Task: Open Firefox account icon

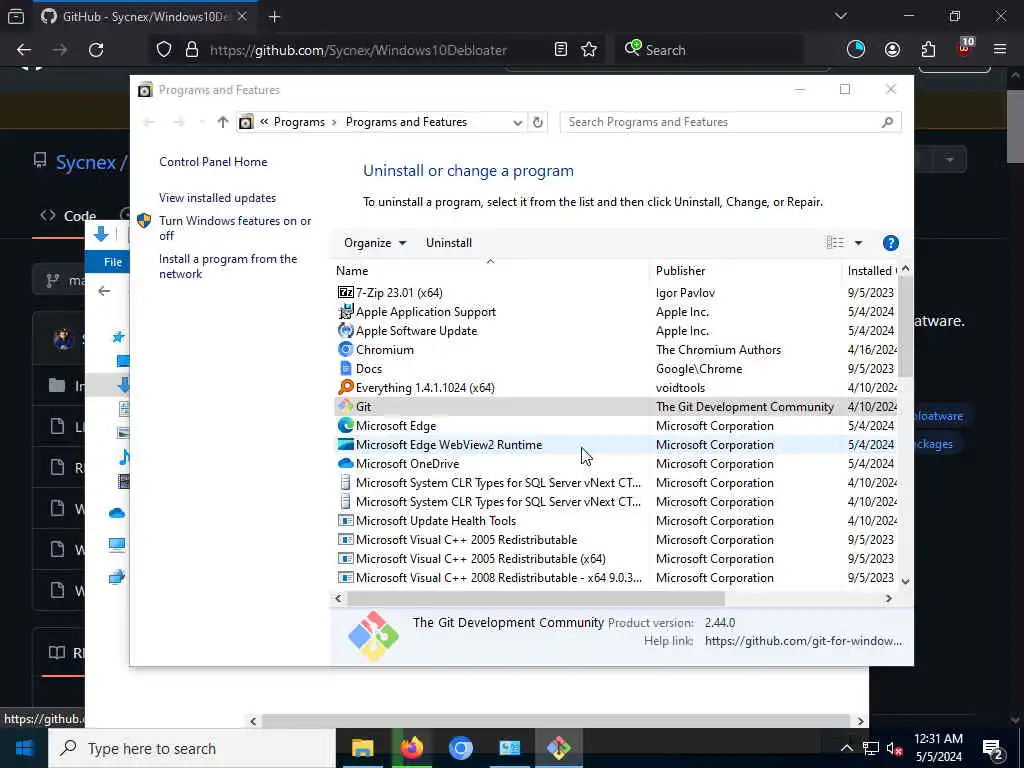Action: [x=892, y=50]
